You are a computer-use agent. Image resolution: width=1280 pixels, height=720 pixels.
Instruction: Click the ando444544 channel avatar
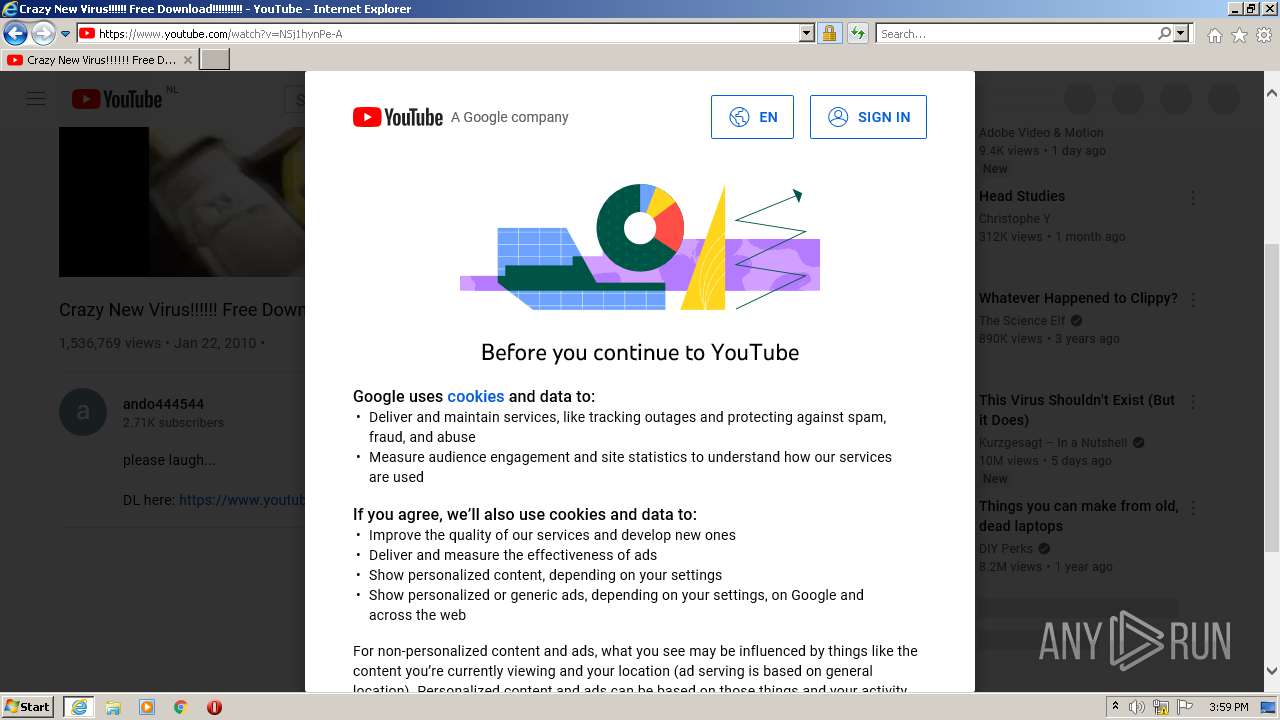point(83,412)
